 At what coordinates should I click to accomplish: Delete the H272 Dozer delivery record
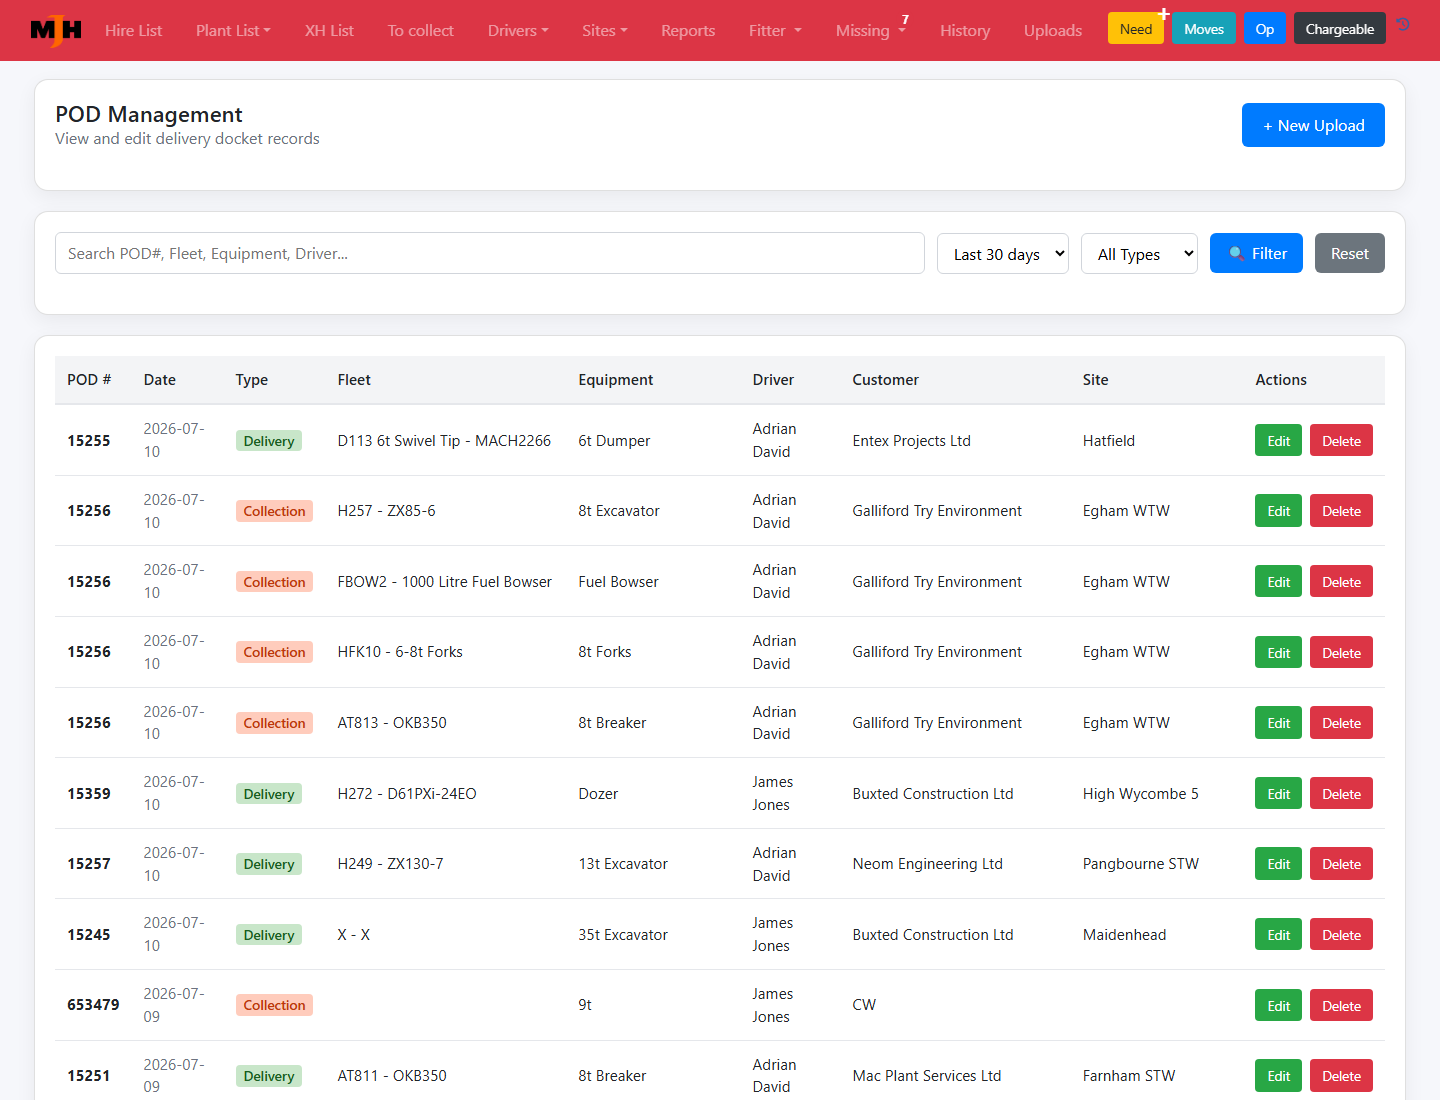click(x=1341, y=793)
